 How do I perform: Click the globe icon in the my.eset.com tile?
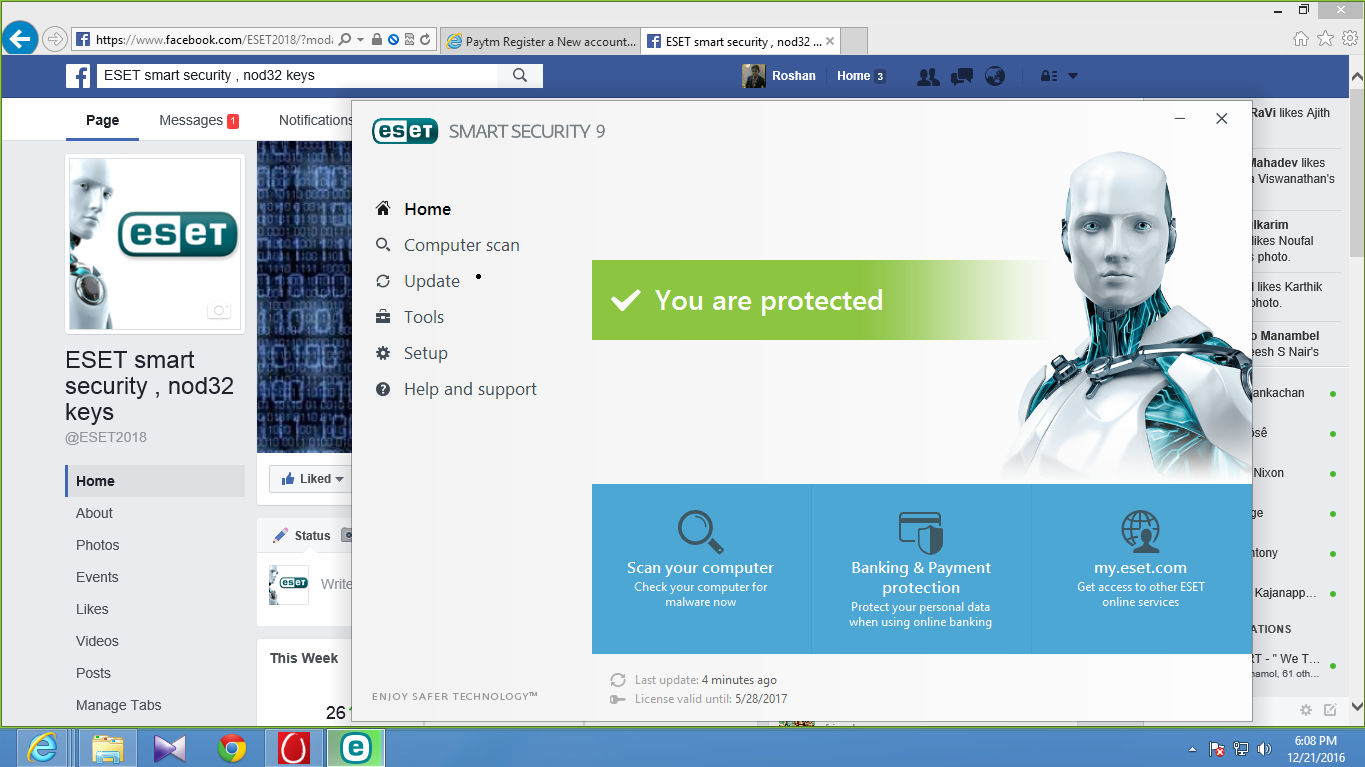pos(1141,530)
